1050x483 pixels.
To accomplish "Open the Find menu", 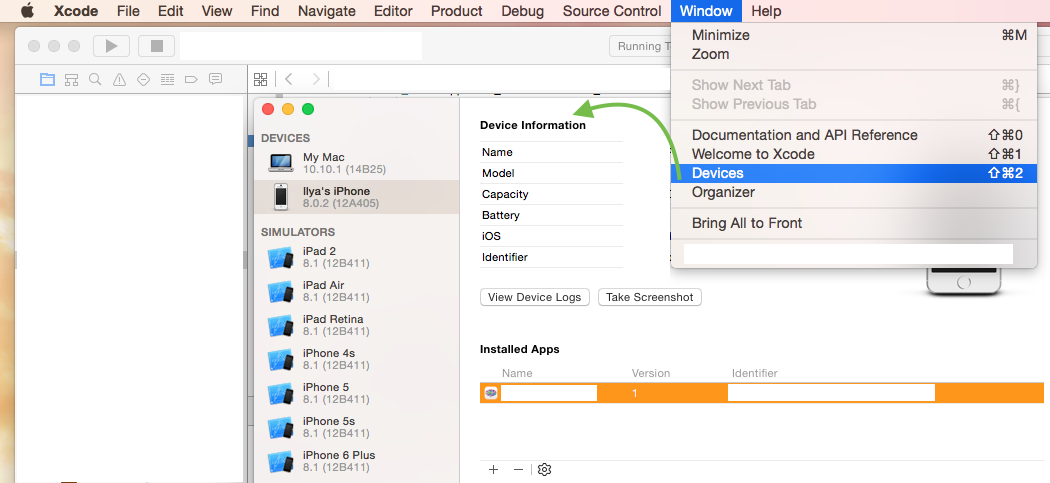I will (x=265, y=11).
